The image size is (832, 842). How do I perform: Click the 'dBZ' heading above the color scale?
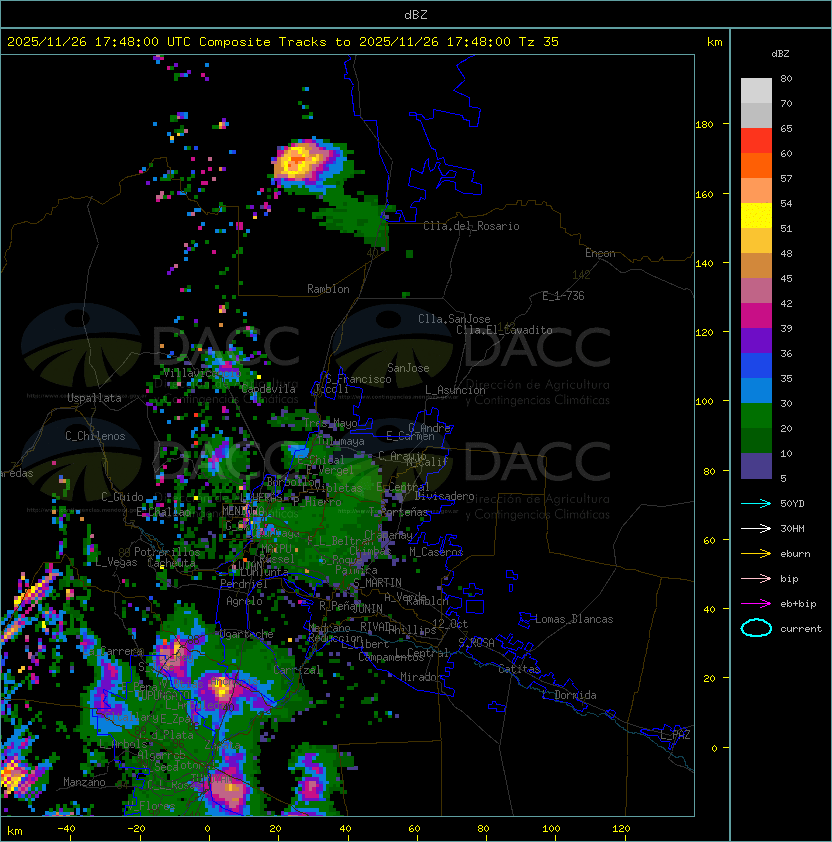point(780,54)
